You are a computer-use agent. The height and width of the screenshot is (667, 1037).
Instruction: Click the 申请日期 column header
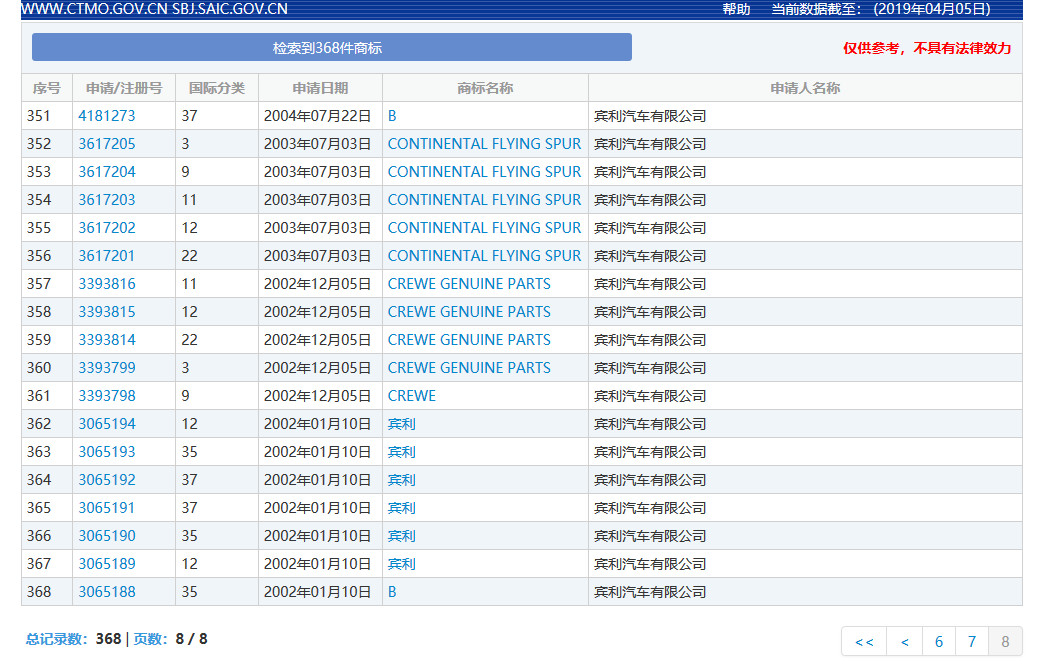[x=320, y=88]
